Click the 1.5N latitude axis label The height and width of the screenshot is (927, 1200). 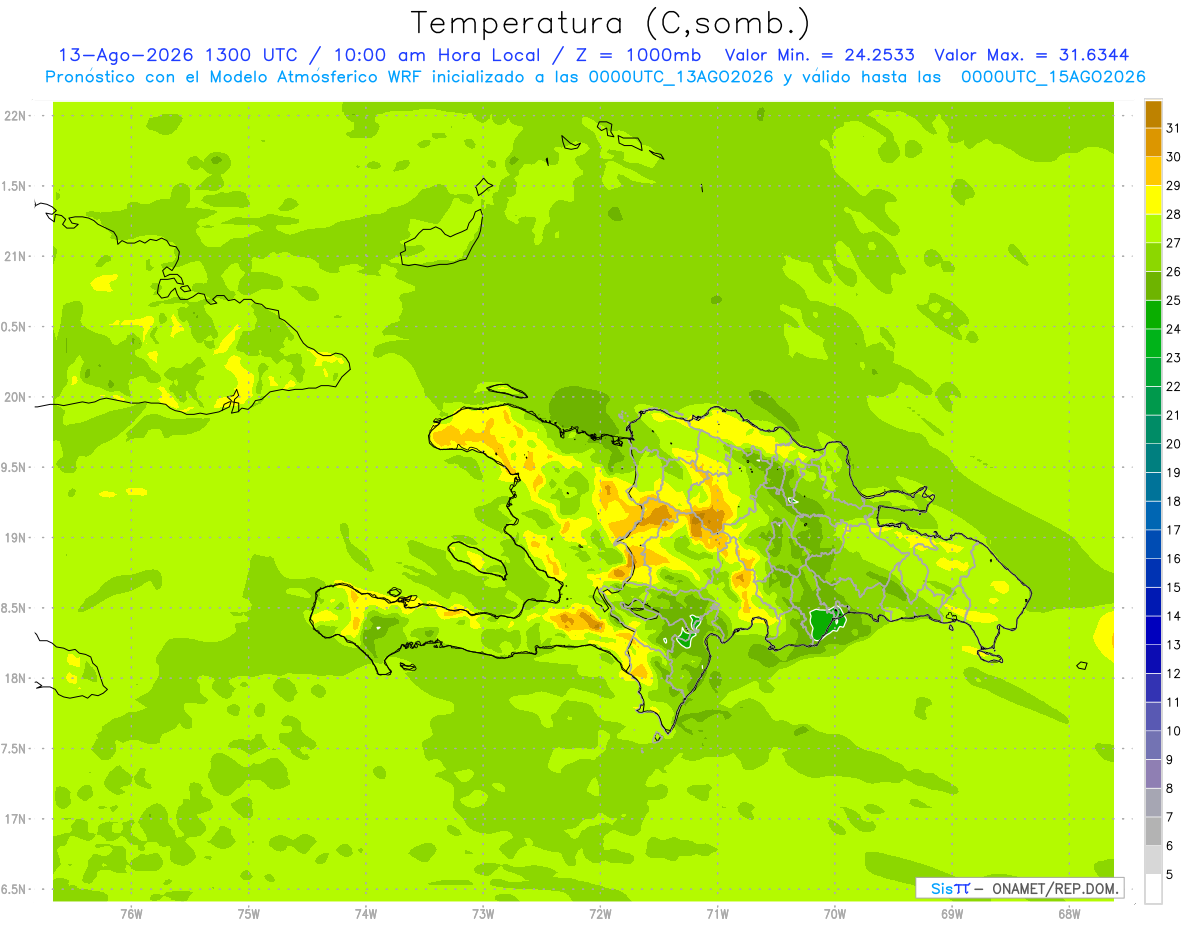click(x=15, y=186)
